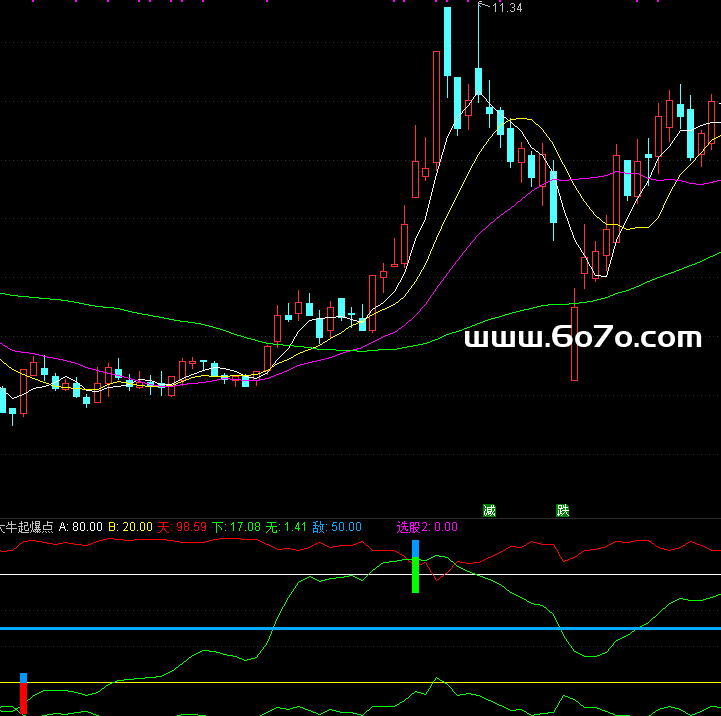Screen dimensions: 721x716
Task: Click the green 下: 17.08 value
Action: click(236, 526)
